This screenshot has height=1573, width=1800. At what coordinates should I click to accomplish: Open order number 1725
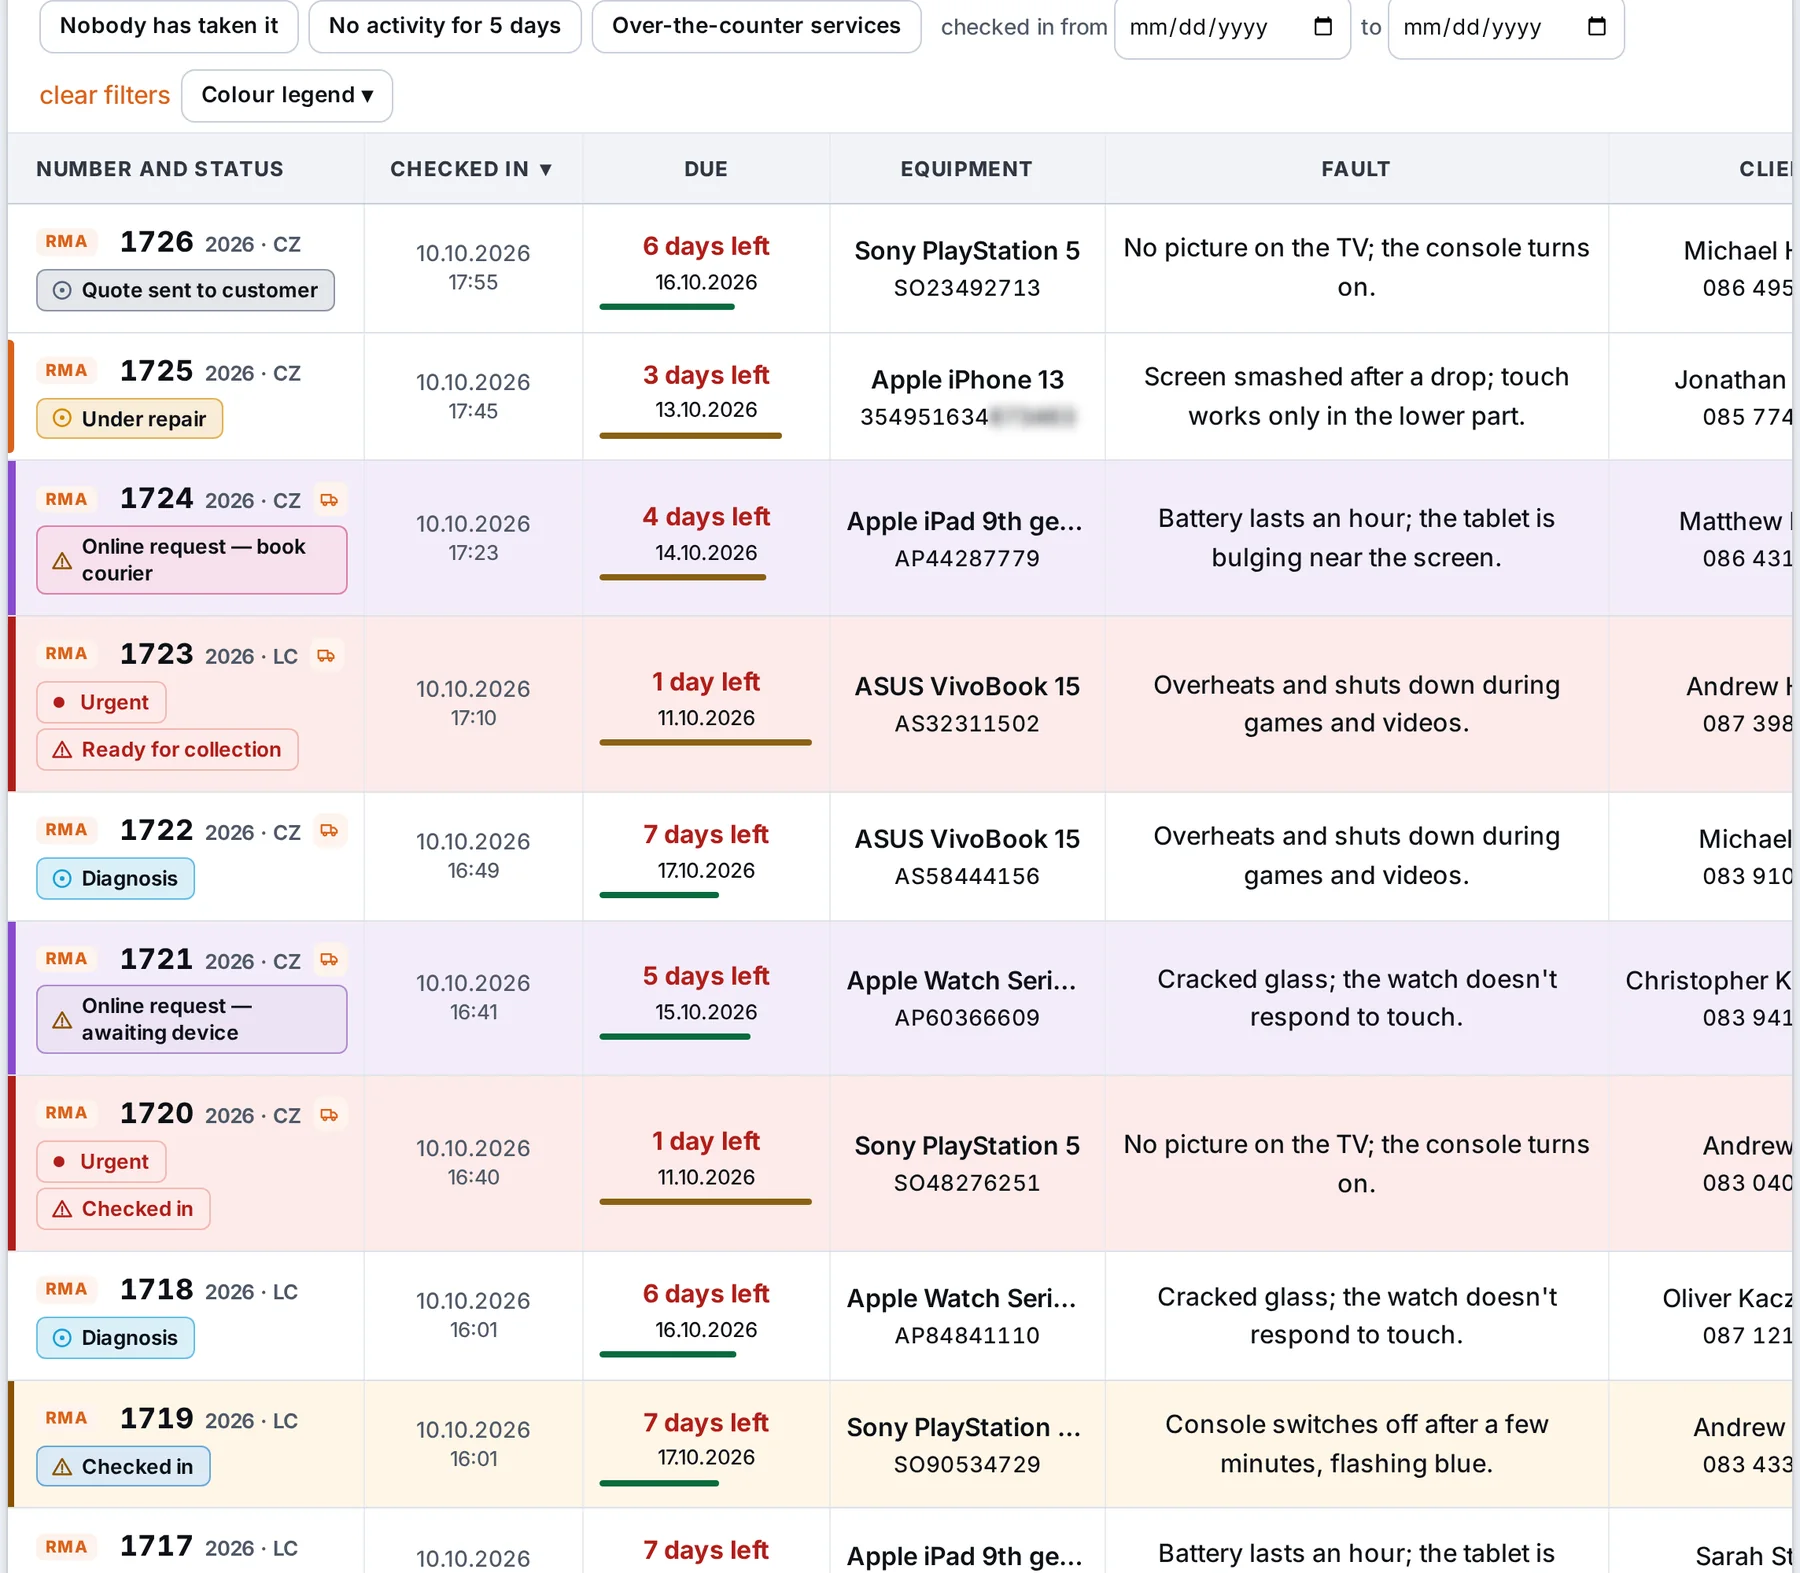(x=157, y=371)
